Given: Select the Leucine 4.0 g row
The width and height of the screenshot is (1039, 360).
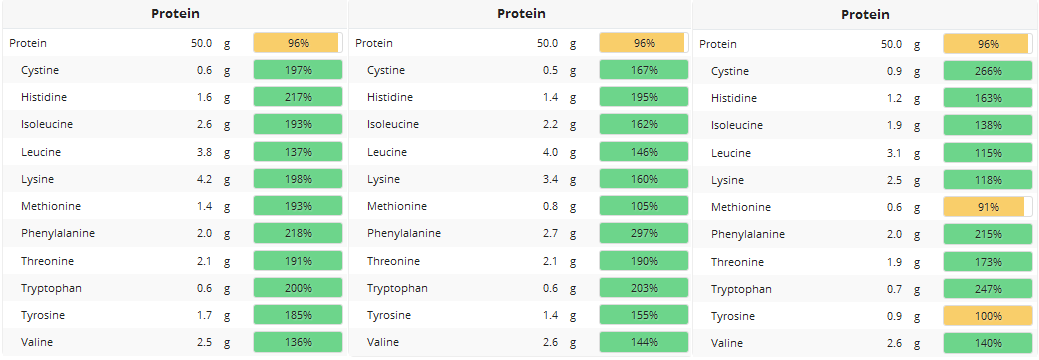Looking at the screenshot, I should 520,152.
